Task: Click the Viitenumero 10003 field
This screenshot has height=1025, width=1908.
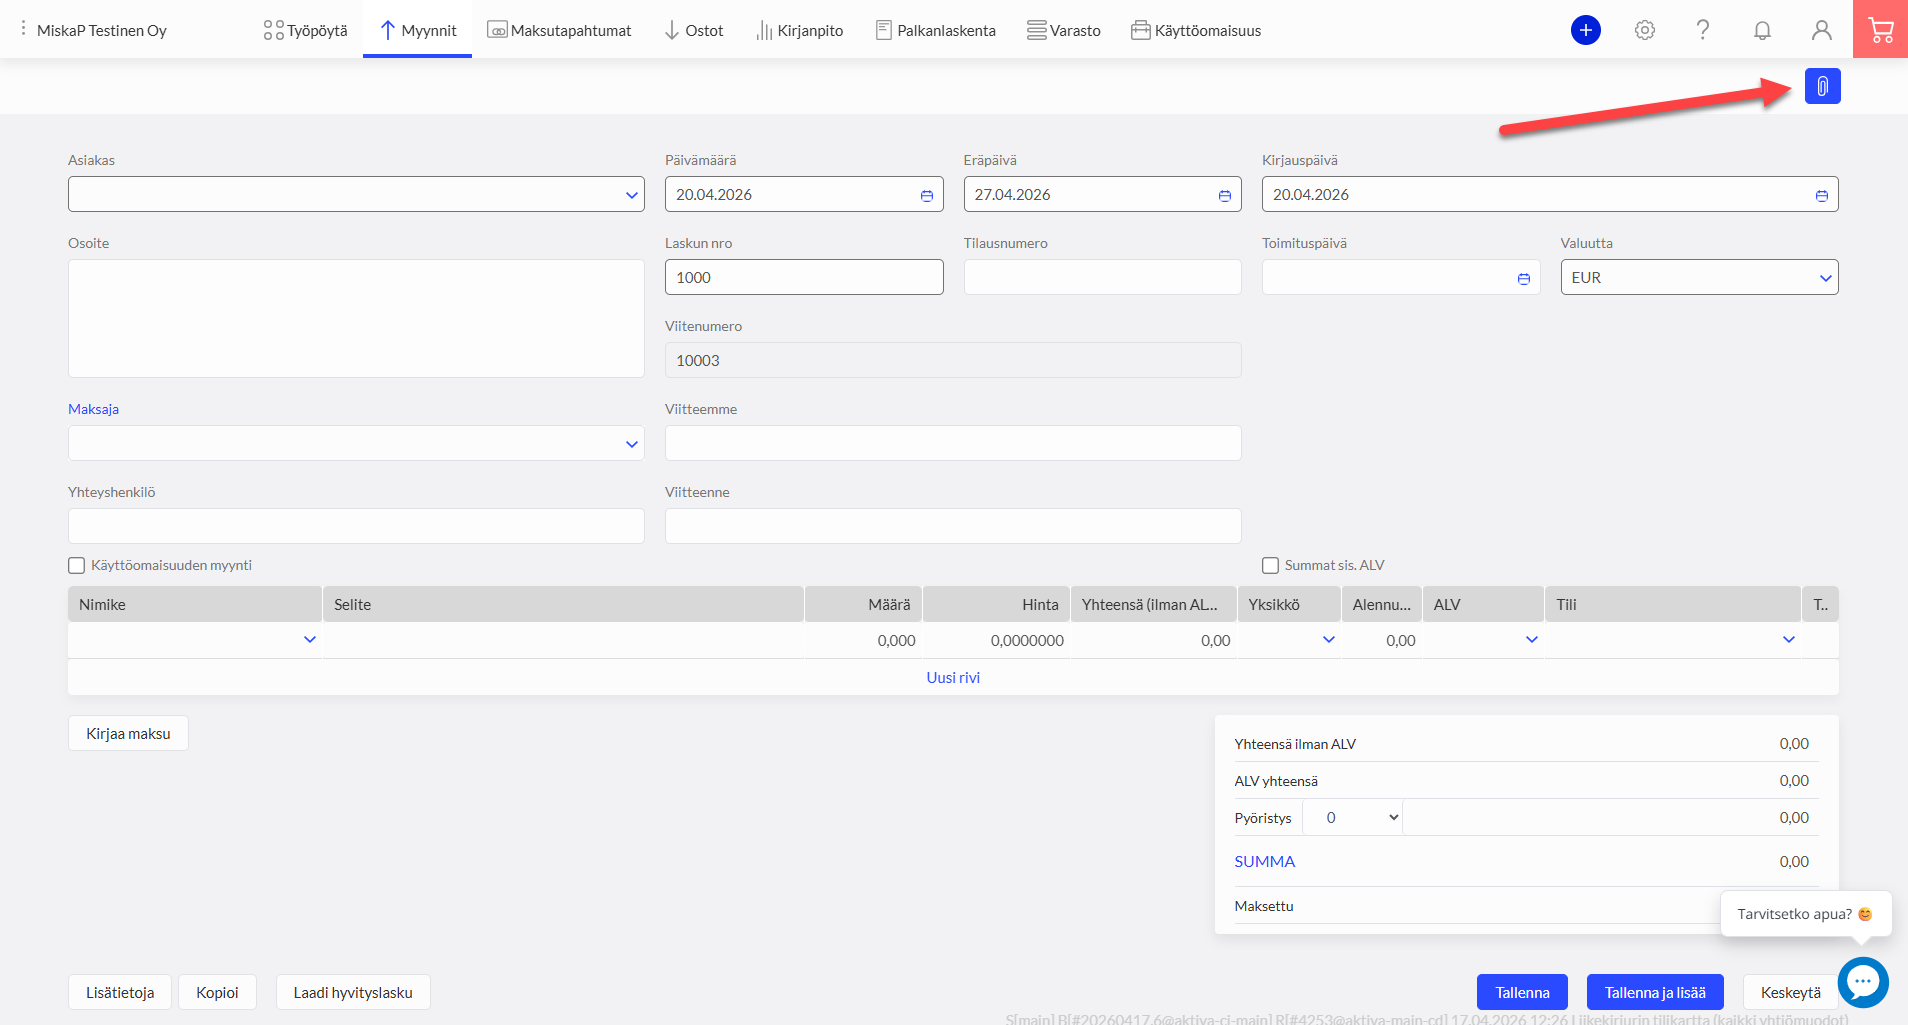Action: (x=953, y=360)
